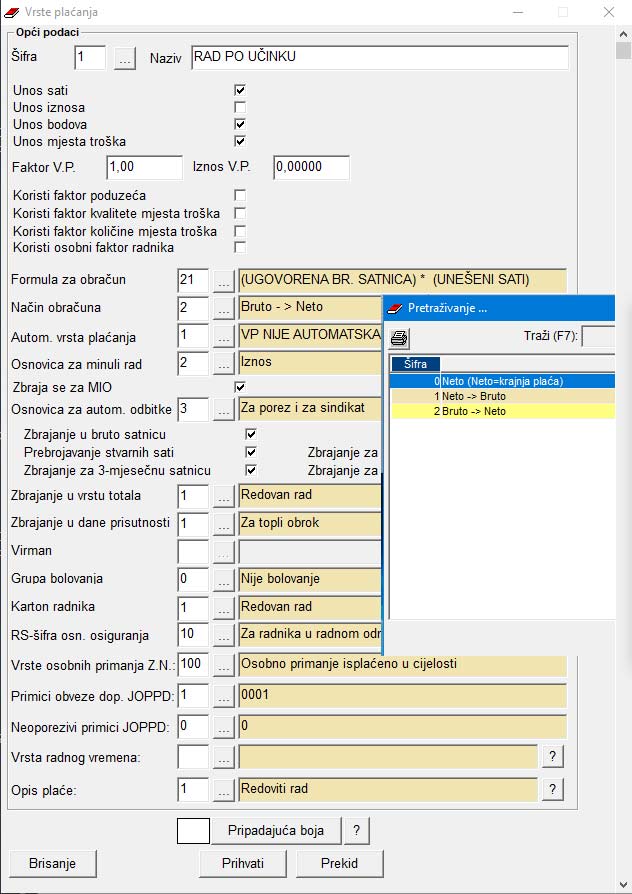
Task: Click the Prekid button
Action: [339, 863]
